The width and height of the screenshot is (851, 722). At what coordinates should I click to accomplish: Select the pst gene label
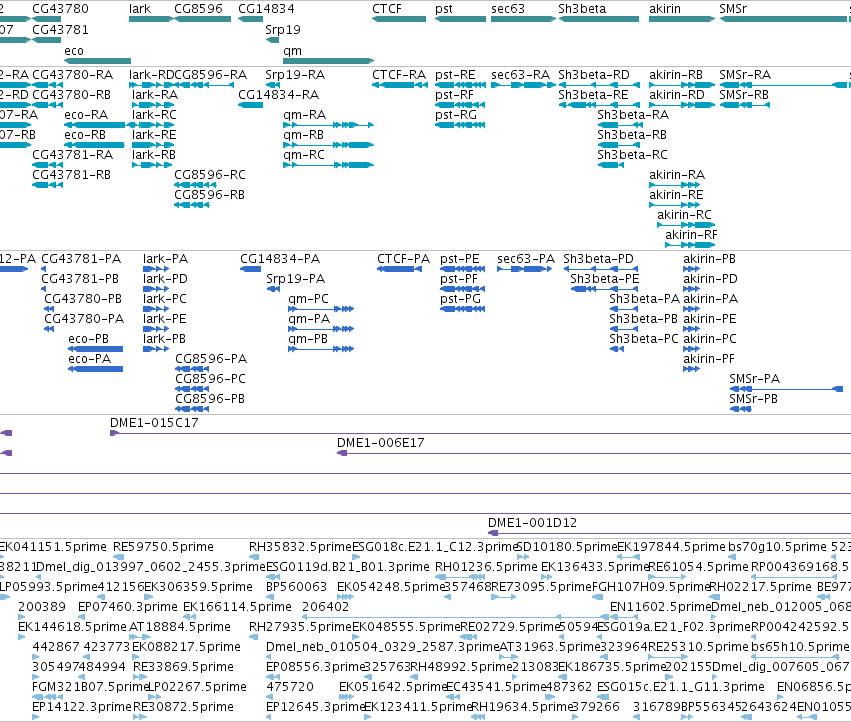coord(443,9)
